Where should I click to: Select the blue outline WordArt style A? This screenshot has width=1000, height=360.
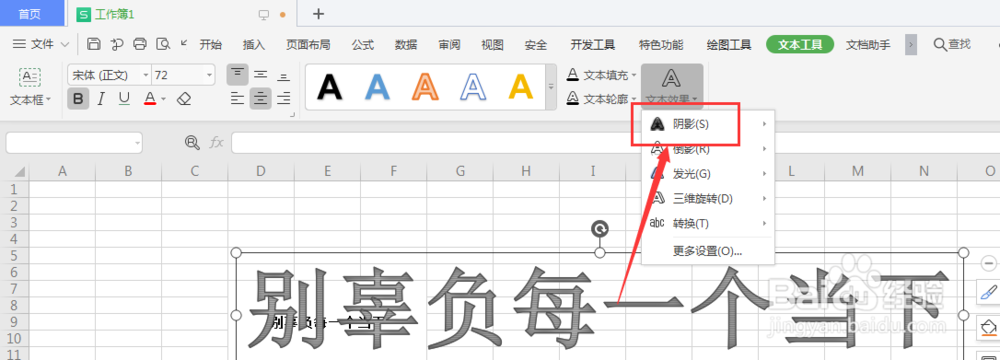tap(473, 87)
